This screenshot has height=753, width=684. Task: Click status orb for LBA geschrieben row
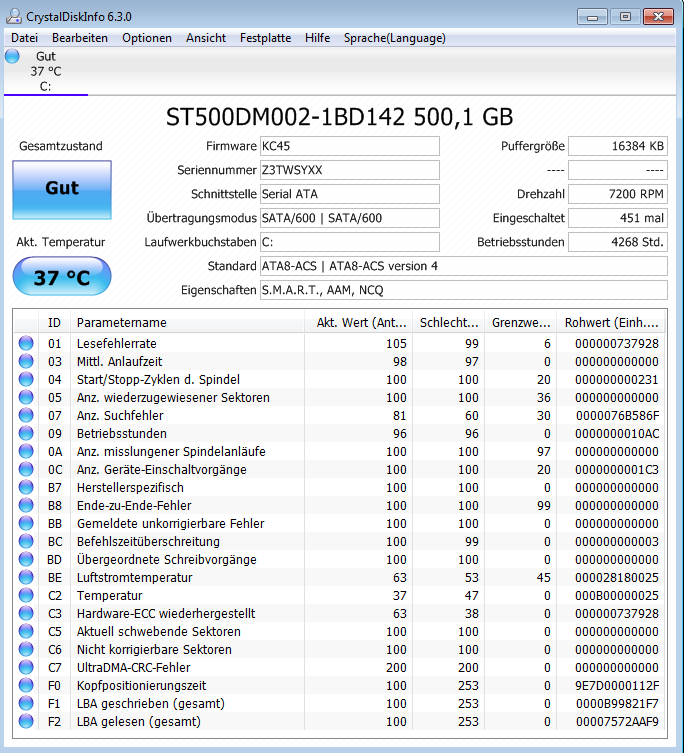tap(26, 703)
